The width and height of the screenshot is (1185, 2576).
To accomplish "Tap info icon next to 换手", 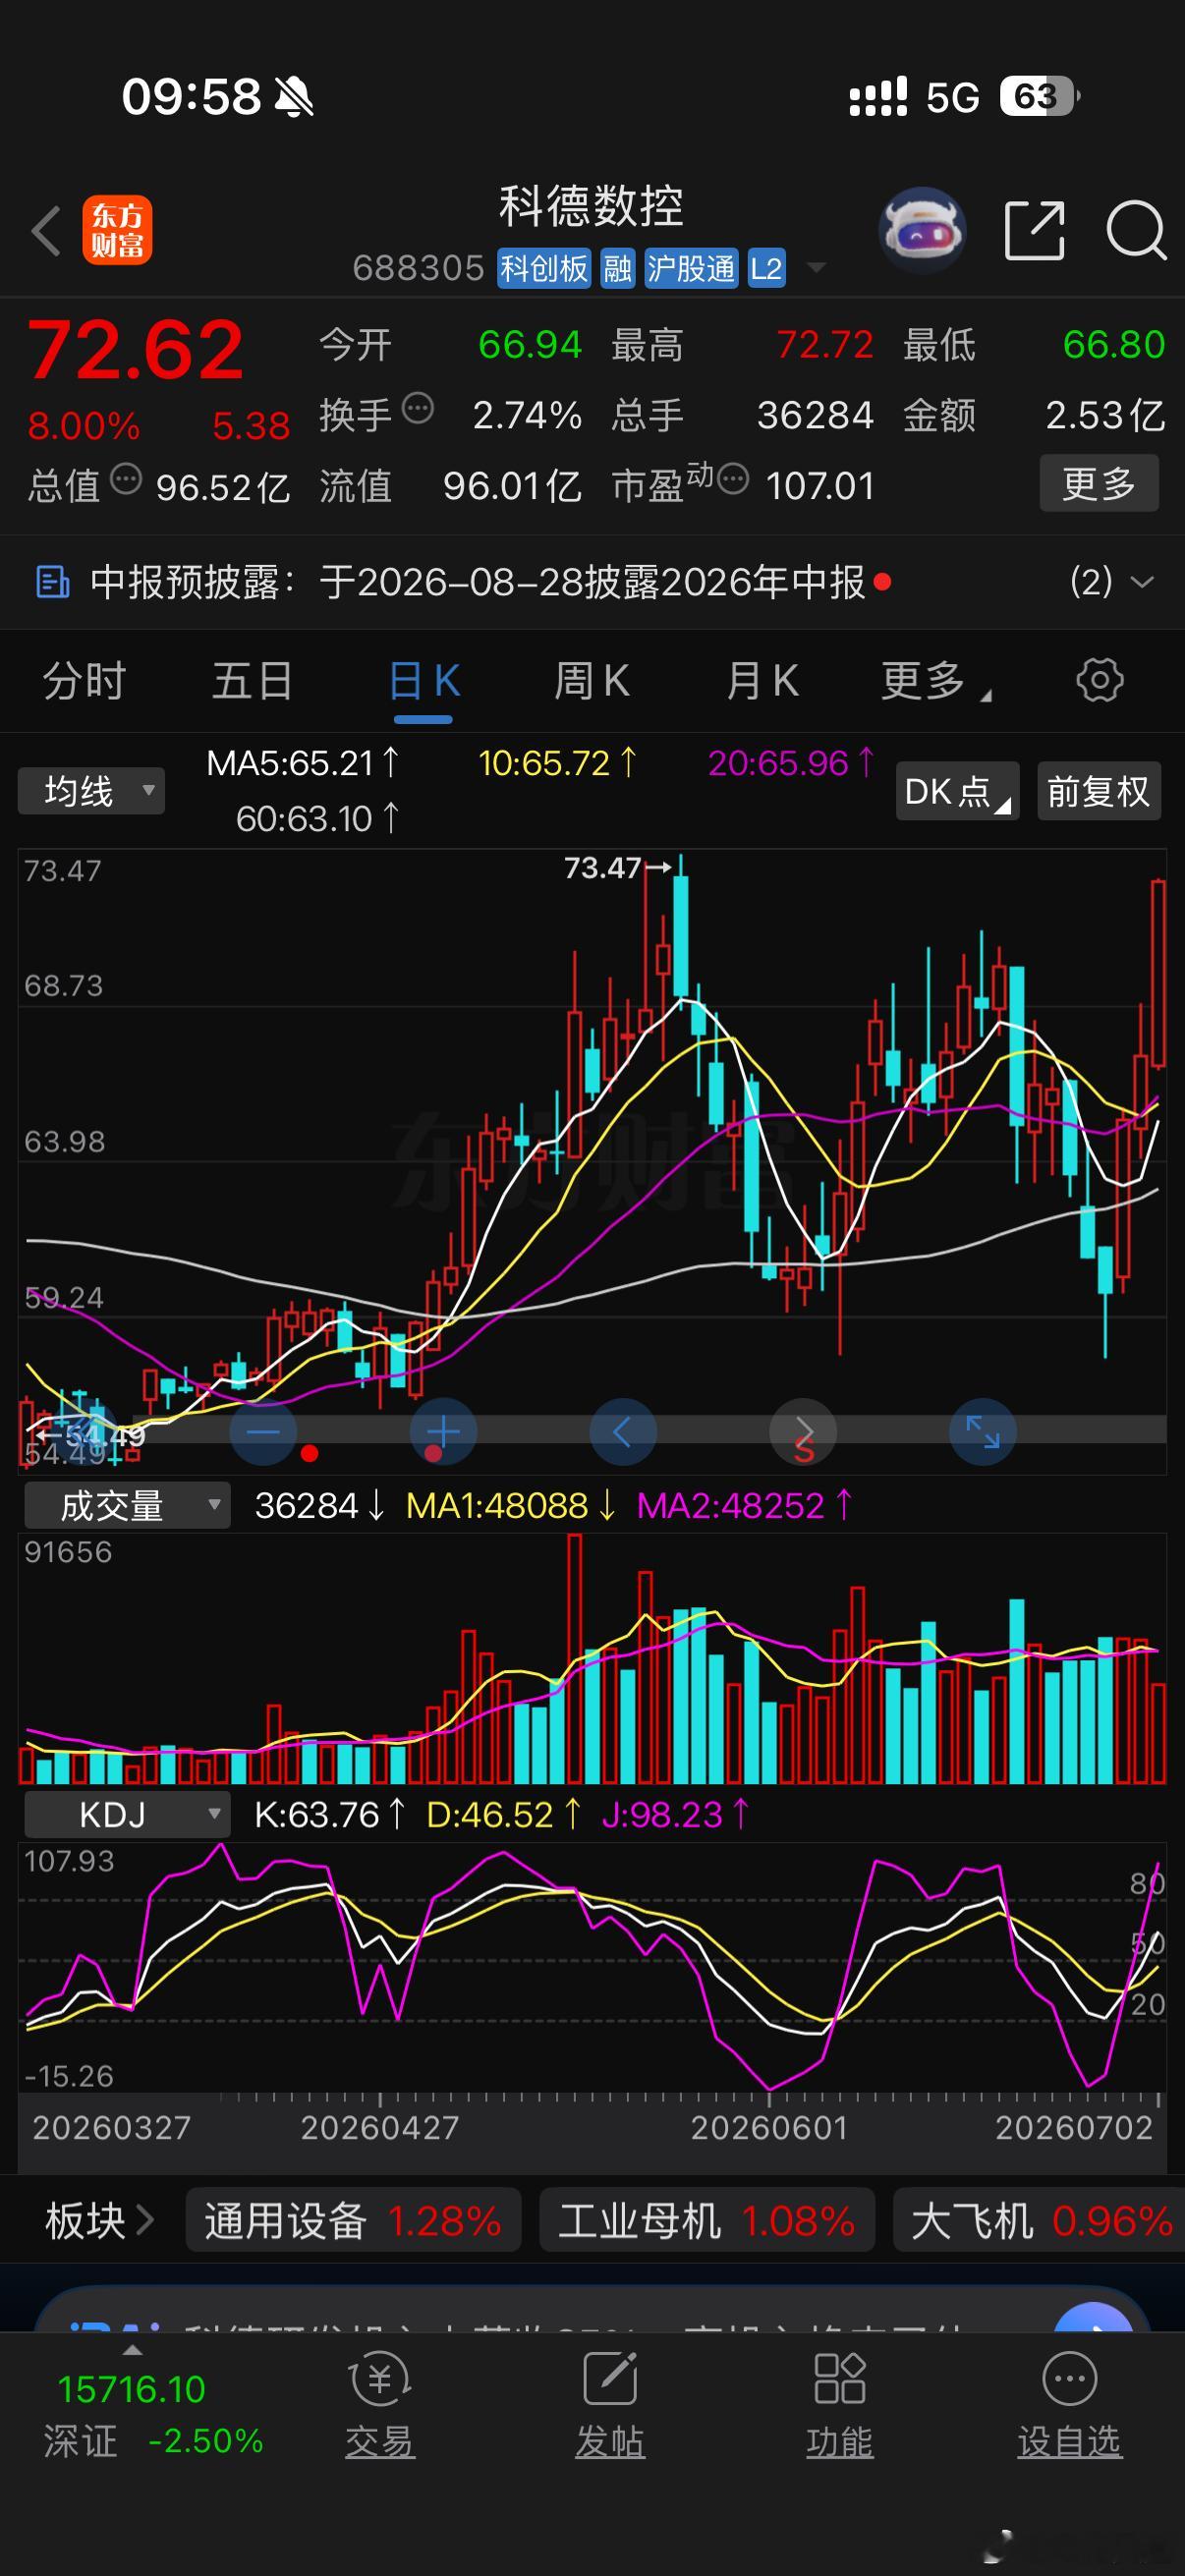I will coord(418,408).
